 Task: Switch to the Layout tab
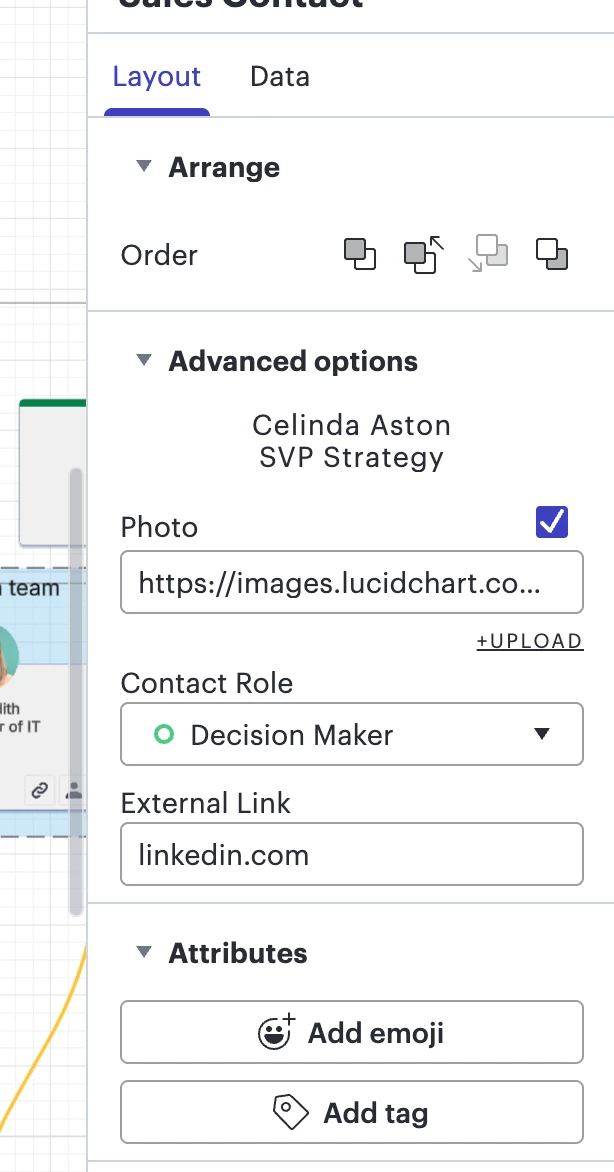[x=157, y=77]
